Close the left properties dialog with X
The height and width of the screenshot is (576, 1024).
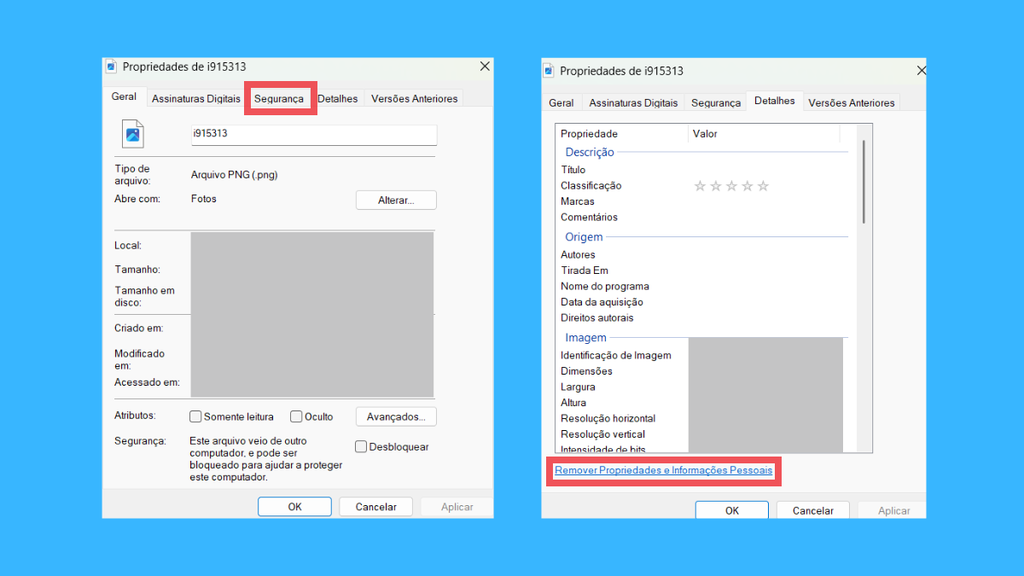(485, 66)
